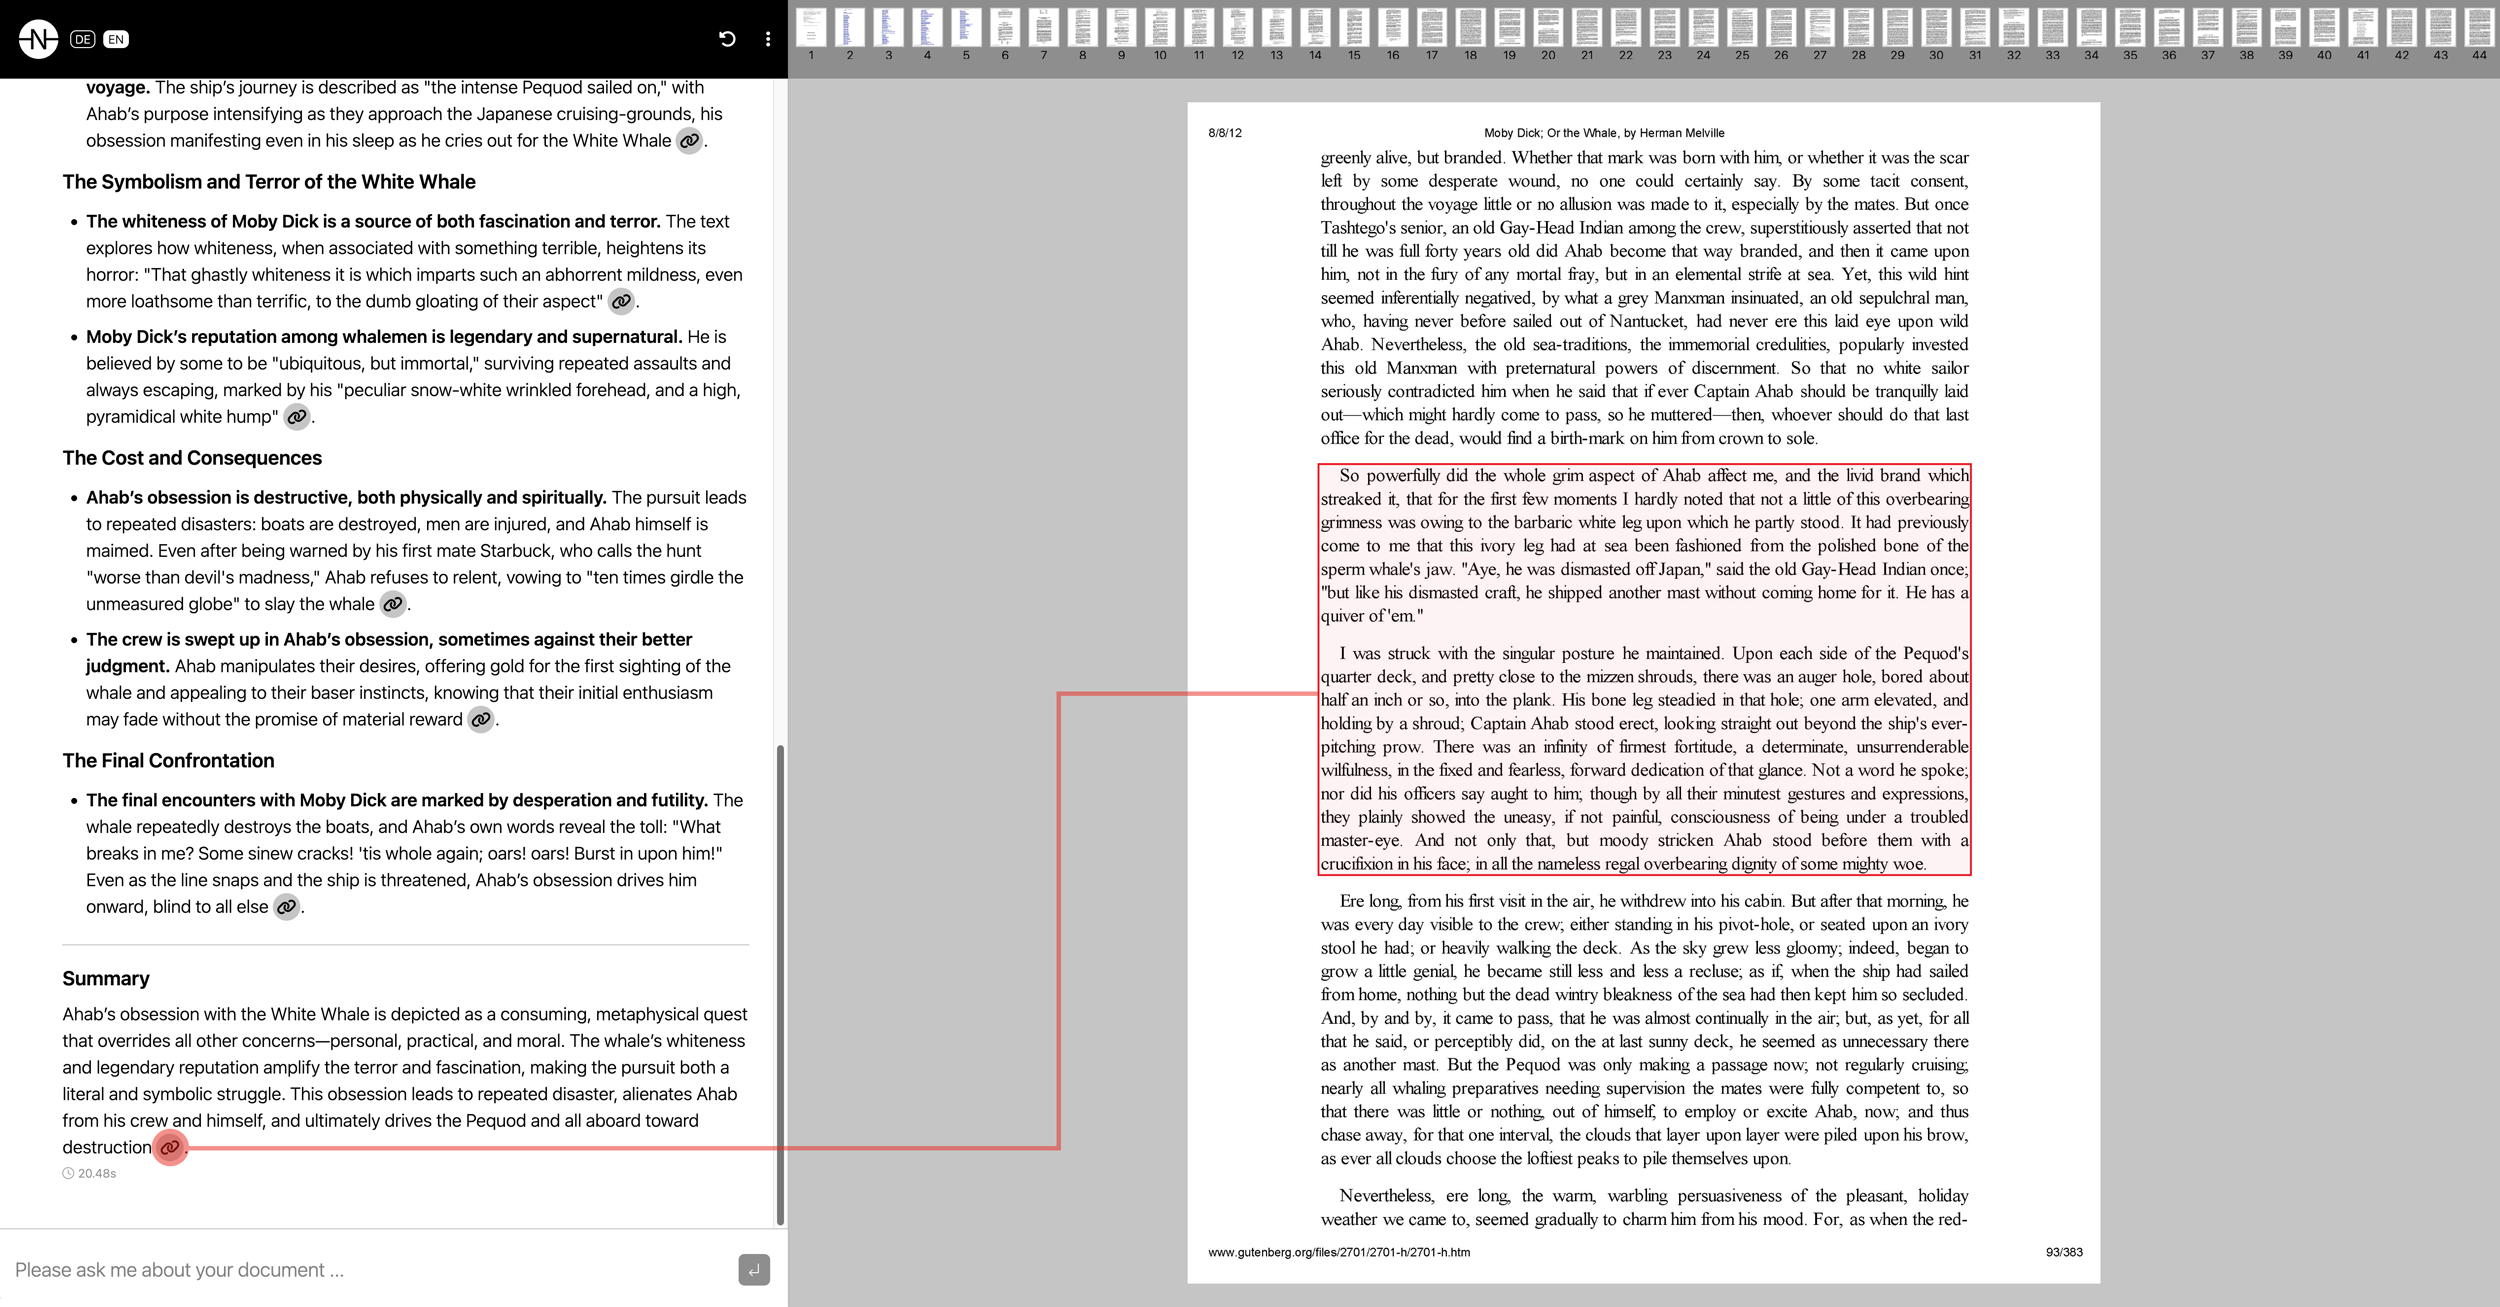Open citation link after 'White Whale' sentence
Screen dimensions: 2500x1307
(689, 141)
